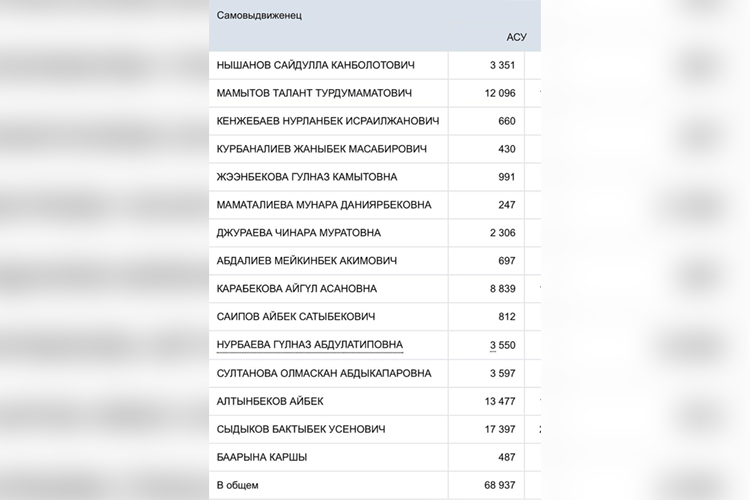The width and height of the screenshot is (750, 500).
Task: Select the vote count 12 096
Action: (496, 94)
